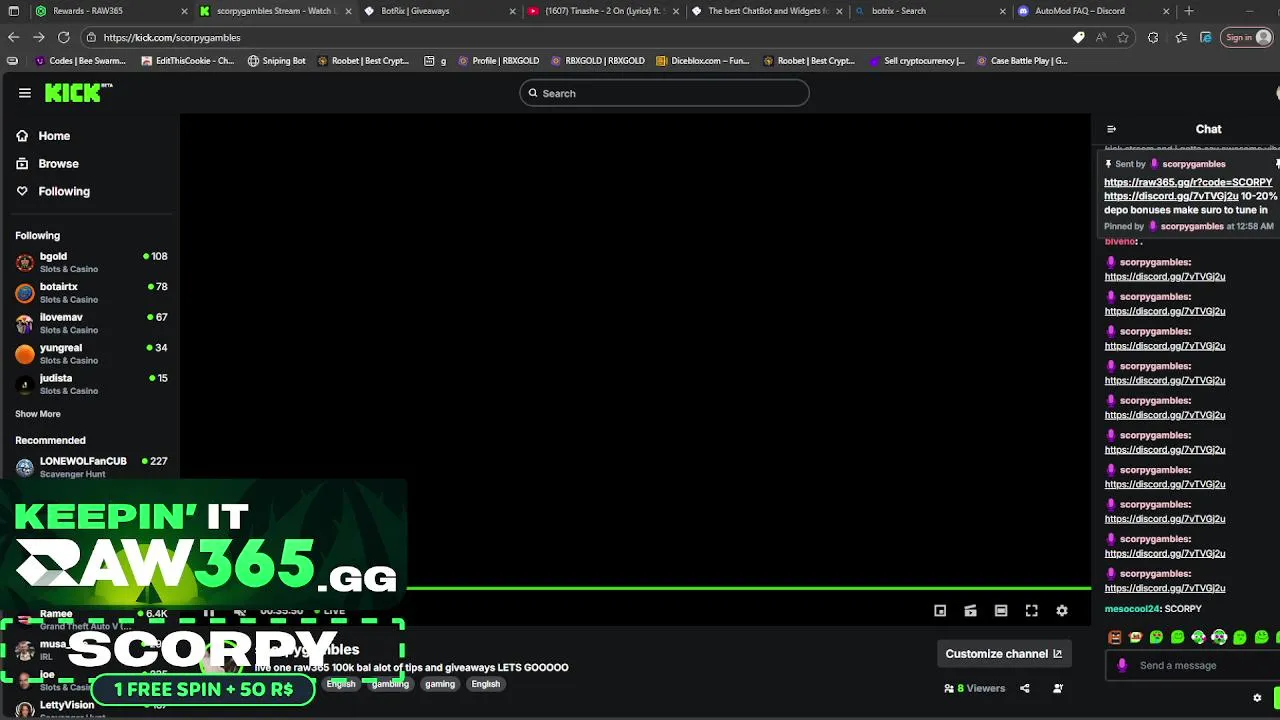Switch to AutoMod FAQ Discord tab
Image resolution: width=1280 pixels, height=720 pixels.
coord(1094,11)
